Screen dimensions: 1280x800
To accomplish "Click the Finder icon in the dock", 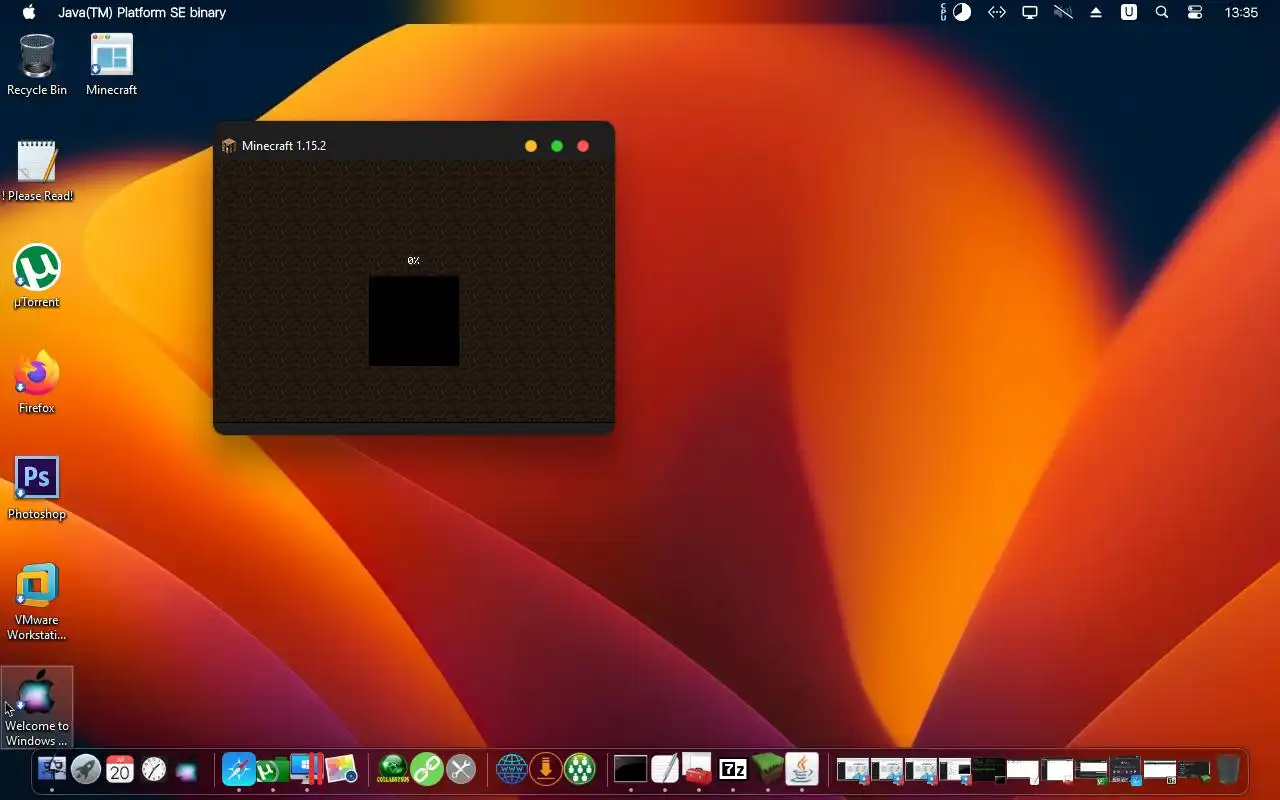I will [52, 769].
